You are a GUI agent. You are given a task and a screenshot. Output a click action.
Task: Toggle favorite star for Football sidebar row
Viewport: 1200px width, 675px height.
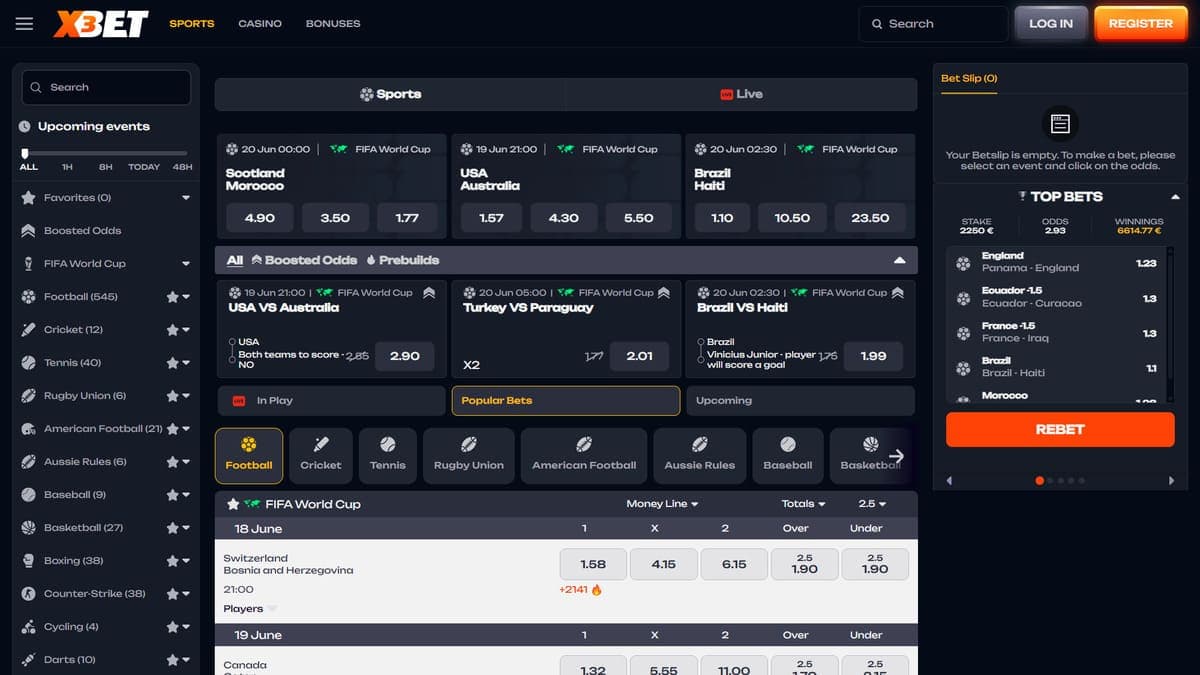coord(172,297)
